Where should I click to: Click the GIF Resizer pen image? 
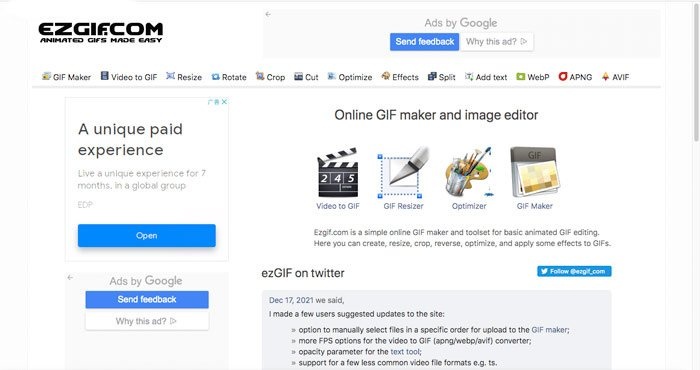click(x=403, y=173)
